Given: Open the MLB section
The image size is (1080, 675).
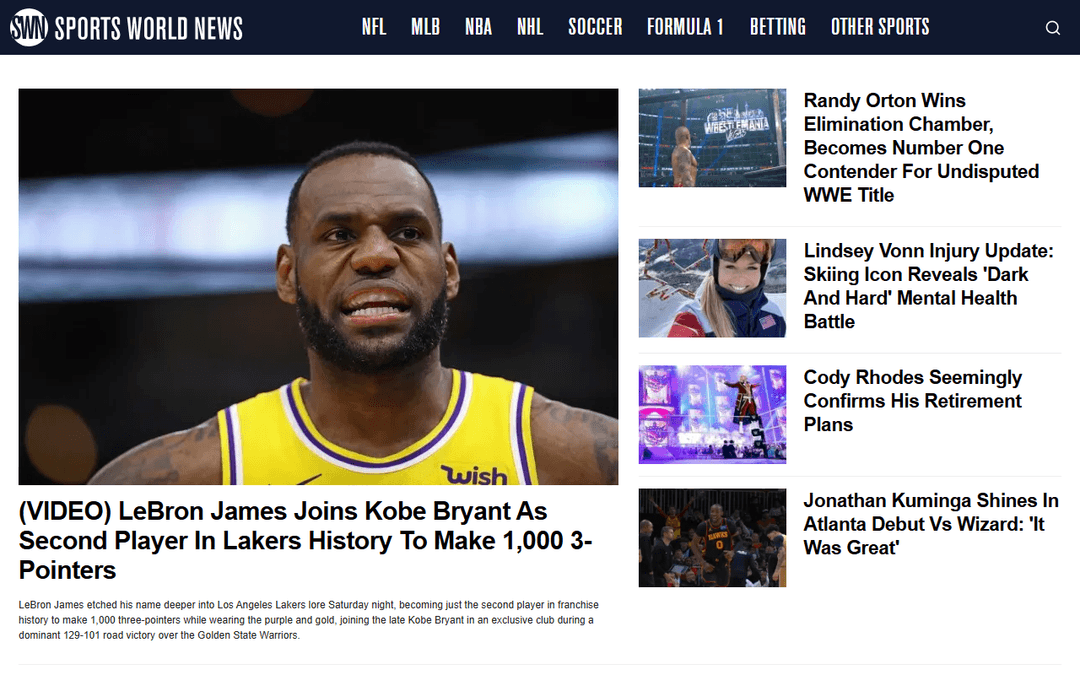Looking at the screenshot, I should 425,27.
